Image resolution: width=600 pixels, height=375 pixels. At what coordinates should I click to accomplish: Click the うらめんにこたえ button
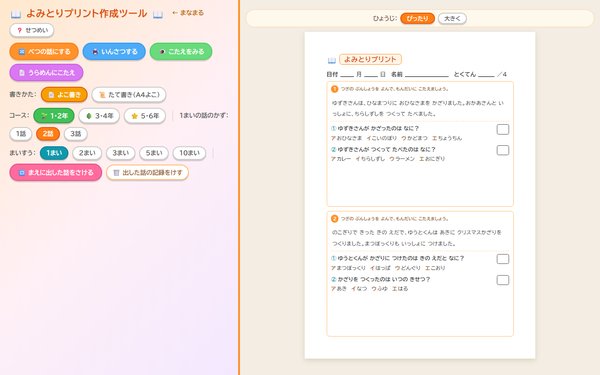(46, 72)
